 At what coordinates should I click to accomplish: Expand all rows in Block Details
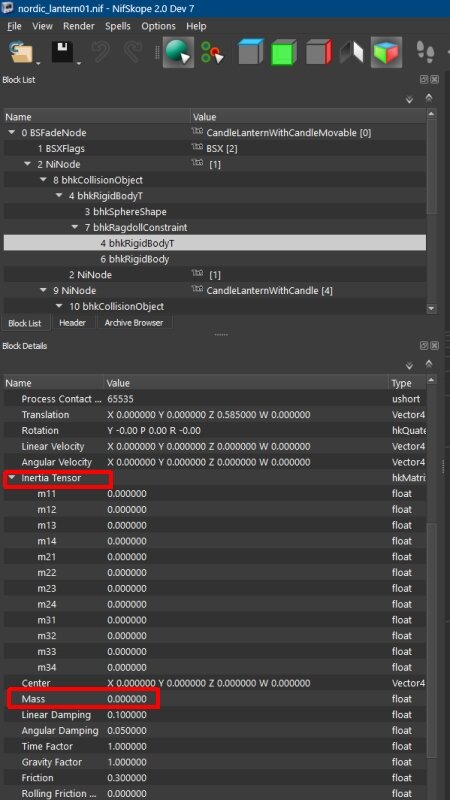coord(409,366)
